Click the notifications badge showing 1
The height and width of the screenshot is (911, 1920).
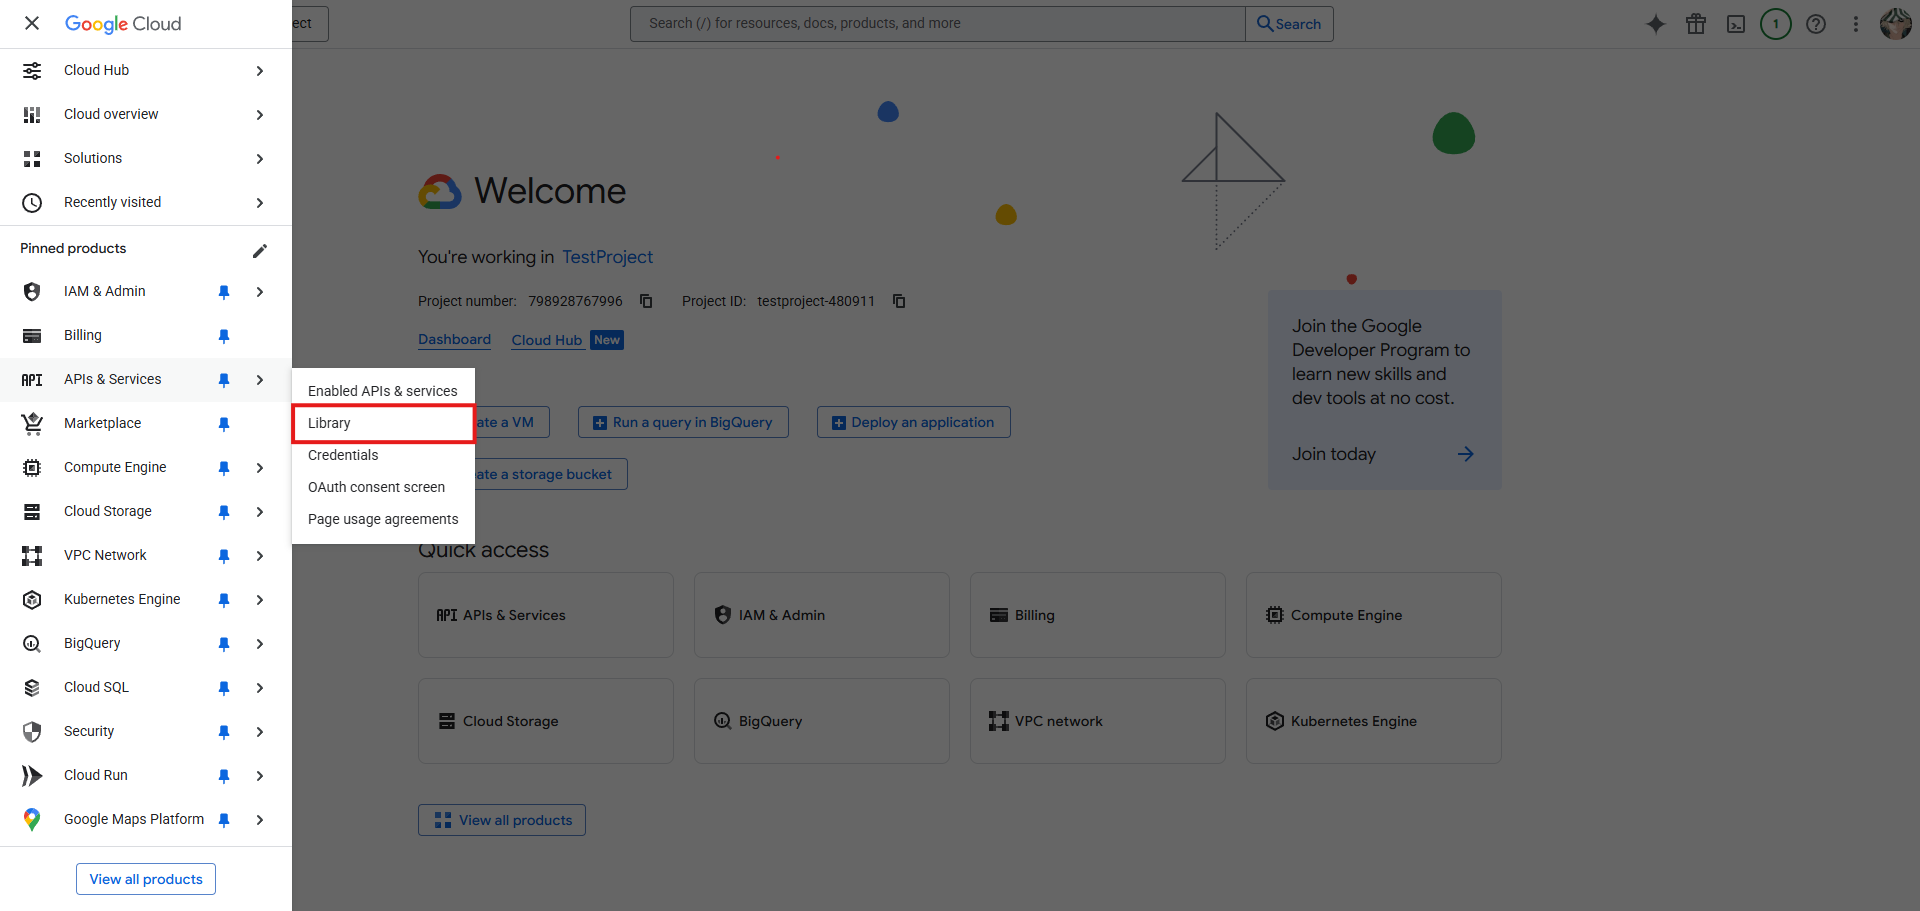(x=1776, y=24)
